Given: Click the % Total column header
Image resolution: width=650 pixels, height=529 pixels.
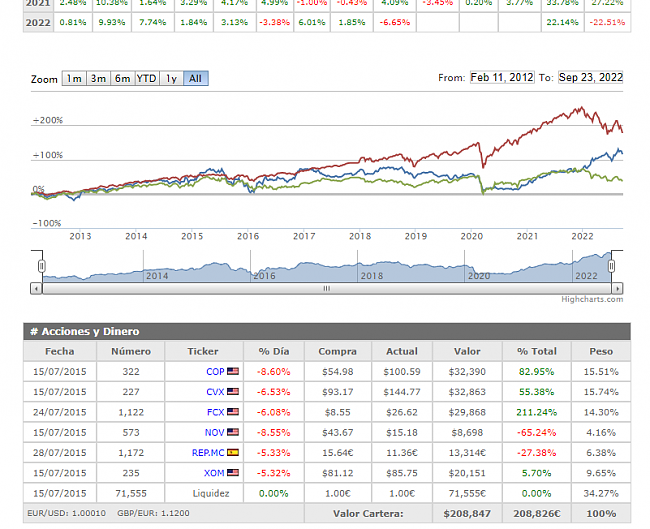Looking at the screenshot, I should click(x=536, y=351).
